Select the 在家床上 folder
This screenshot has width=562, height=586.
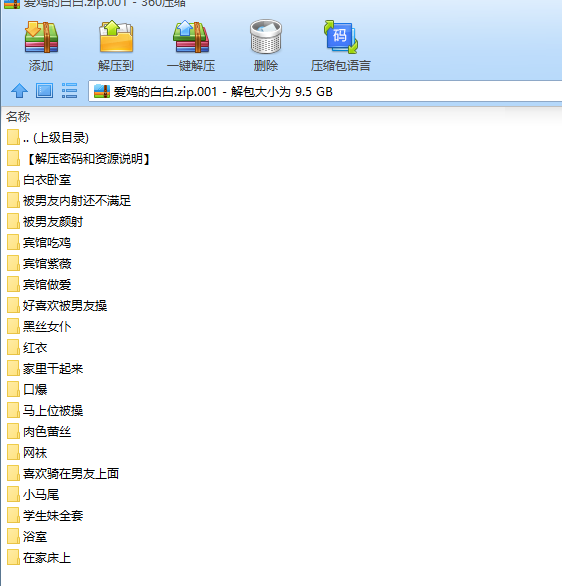tap(39, 558)
